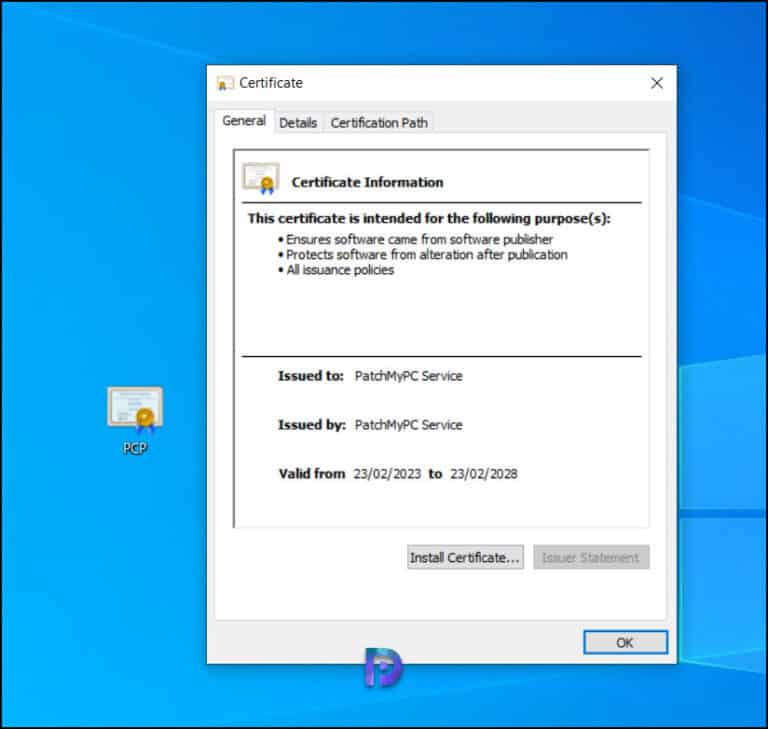Click Install Certificate button

(x=465, y=558)
